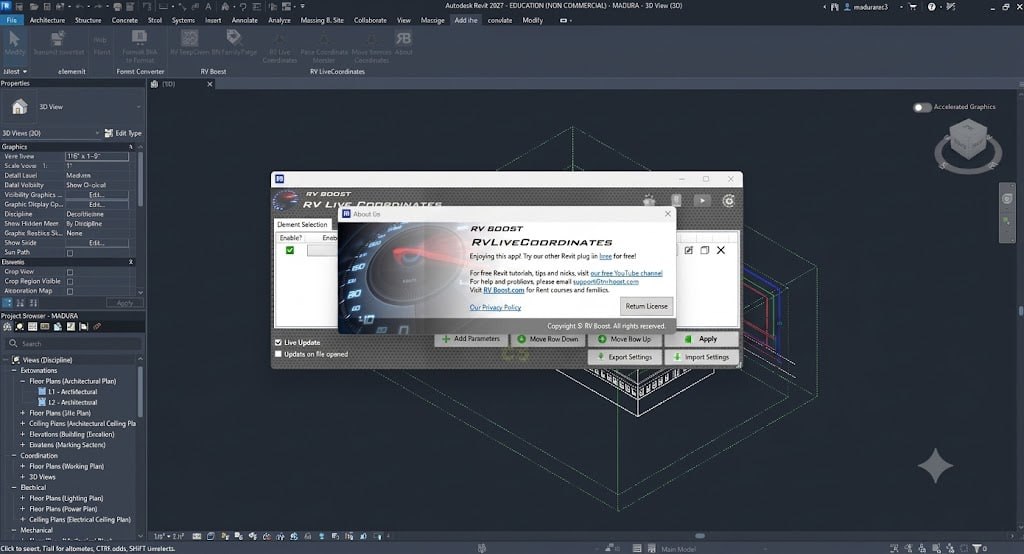Image resolution: width=1024 pixels, height=554 pixels.
Task: Click the Undo arrow in quick access toolbar
Action: tap(80, 6)
